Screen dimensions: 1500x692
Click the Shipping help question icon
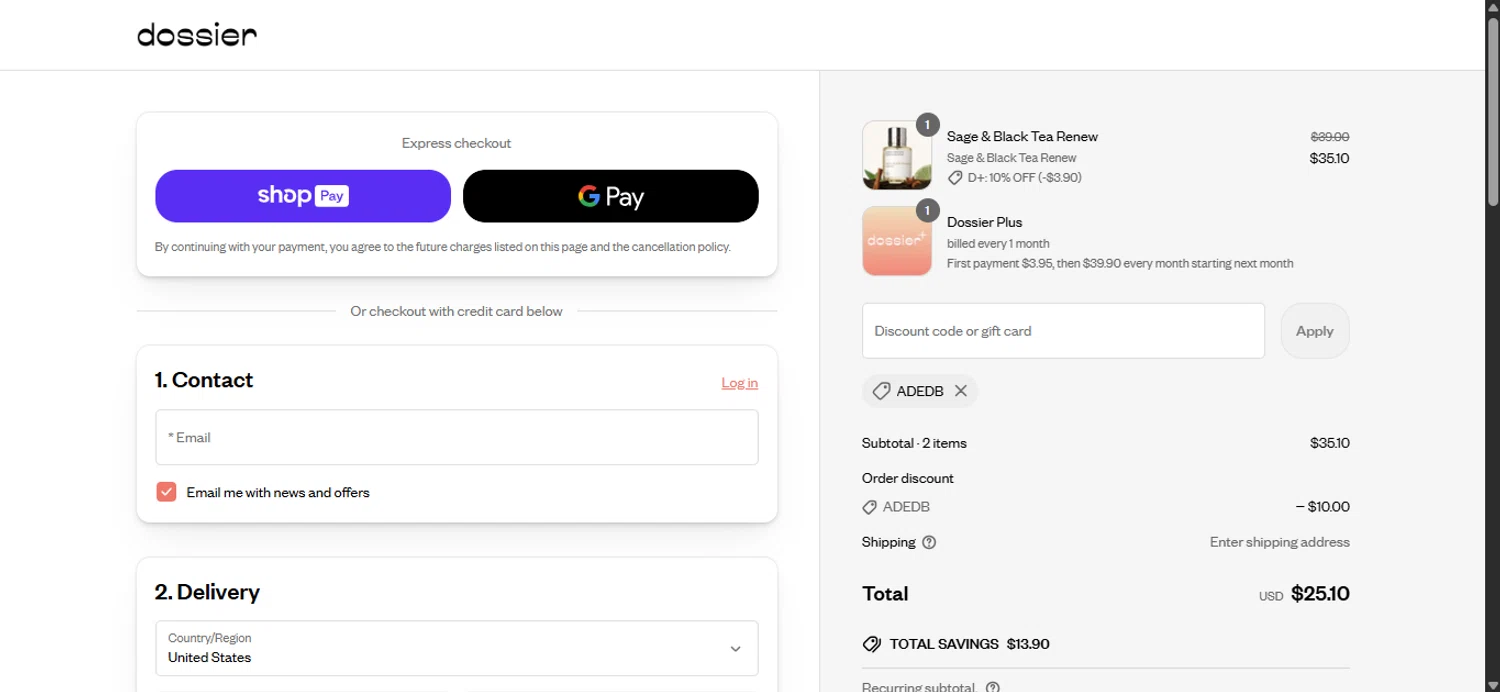(x=929, y=542)
